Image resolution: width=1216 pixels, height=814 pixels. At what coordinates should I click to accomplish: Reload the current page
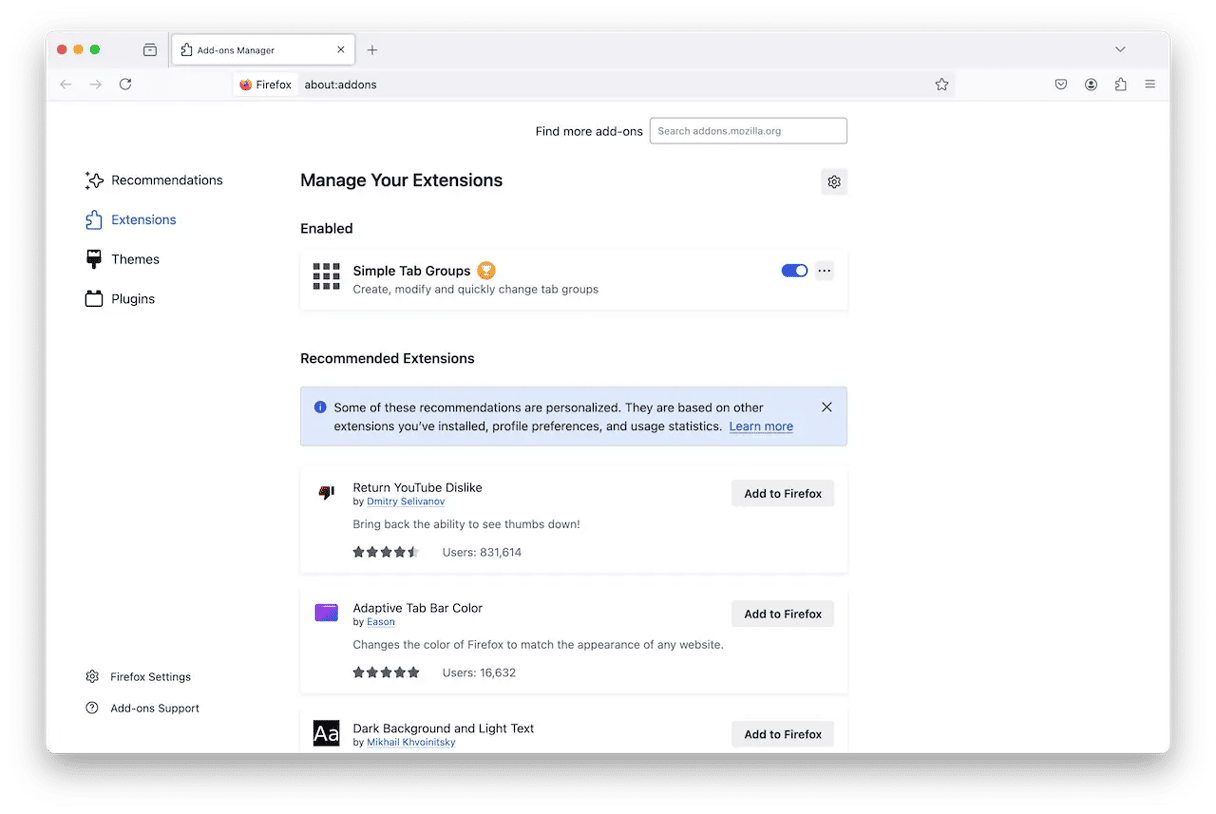tap(125, 85)
